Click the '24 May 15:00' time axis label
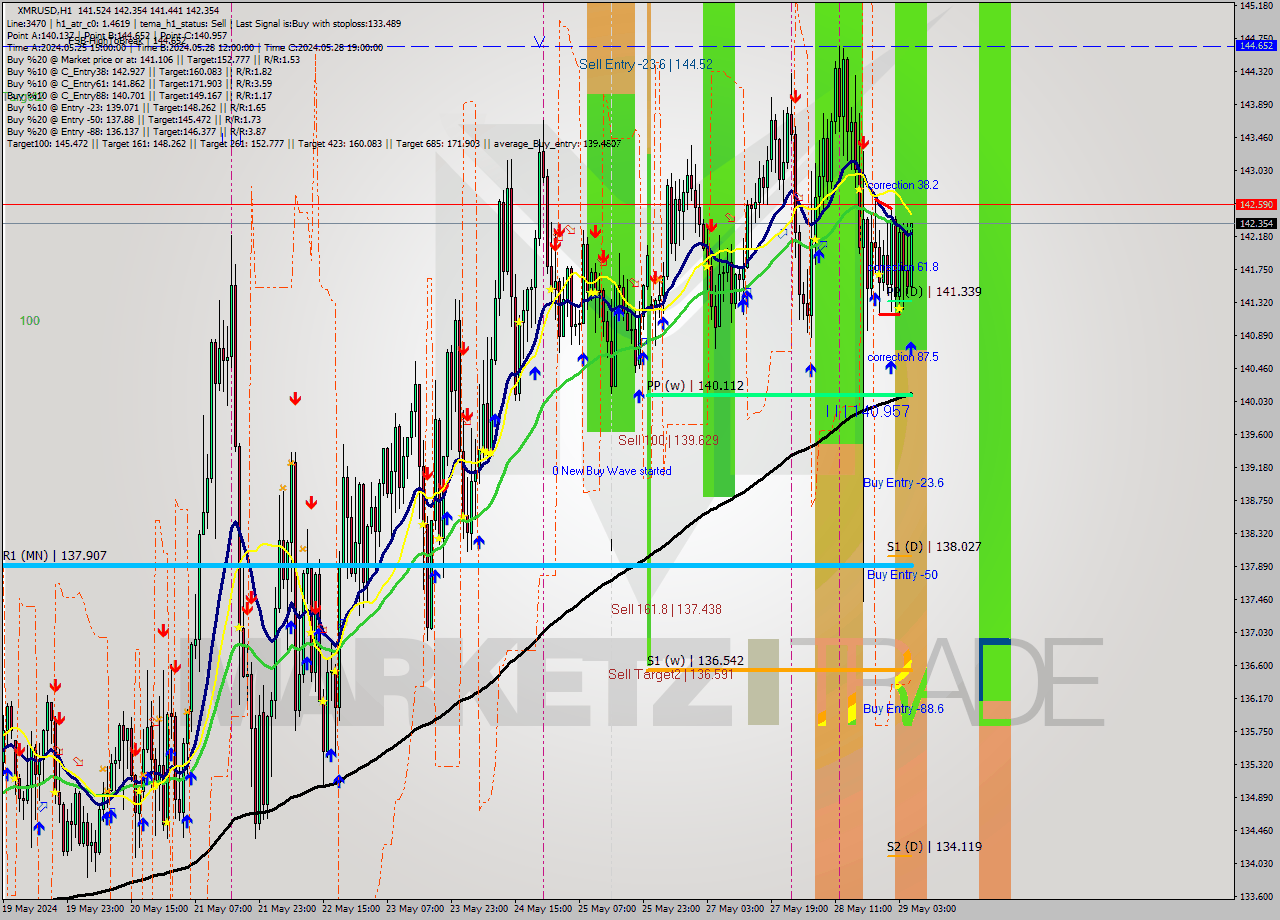 click(543, 909)
